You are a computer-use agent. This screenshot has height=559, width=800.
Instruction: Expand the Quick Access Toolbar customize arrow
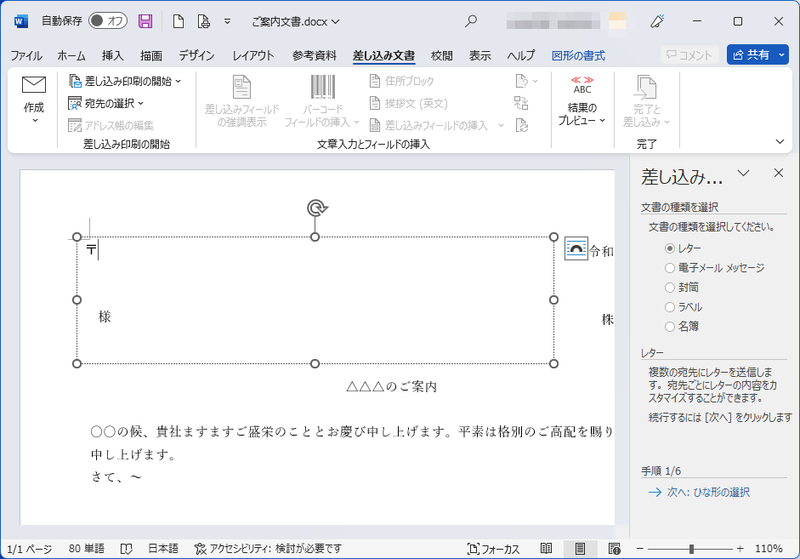click(227, 21)
